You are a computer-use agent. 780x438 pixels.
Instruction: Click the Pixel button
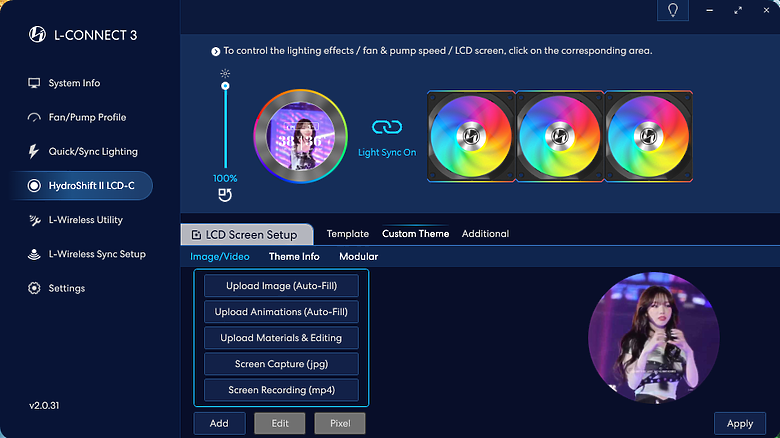tap(340, 424)
